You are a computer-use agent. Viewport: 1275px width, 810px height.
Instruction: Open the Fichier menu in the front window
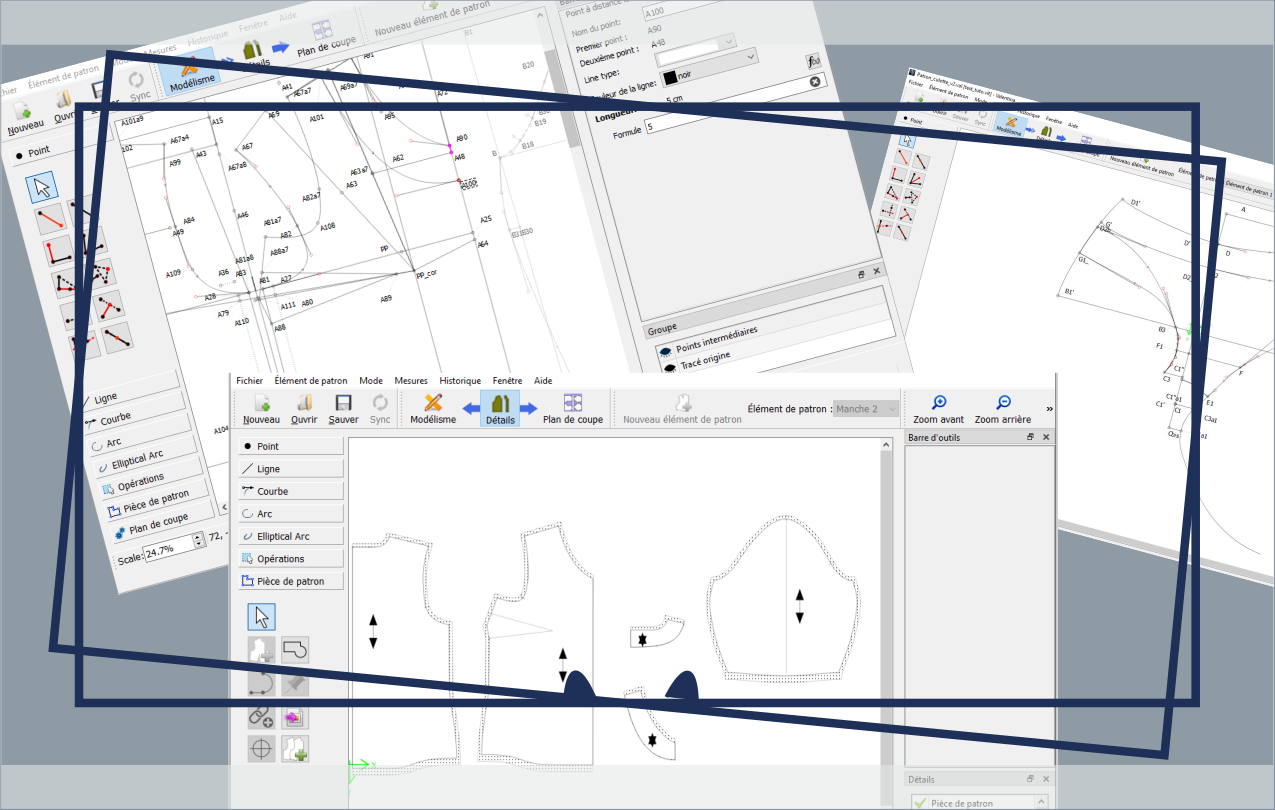coord(250,381)
